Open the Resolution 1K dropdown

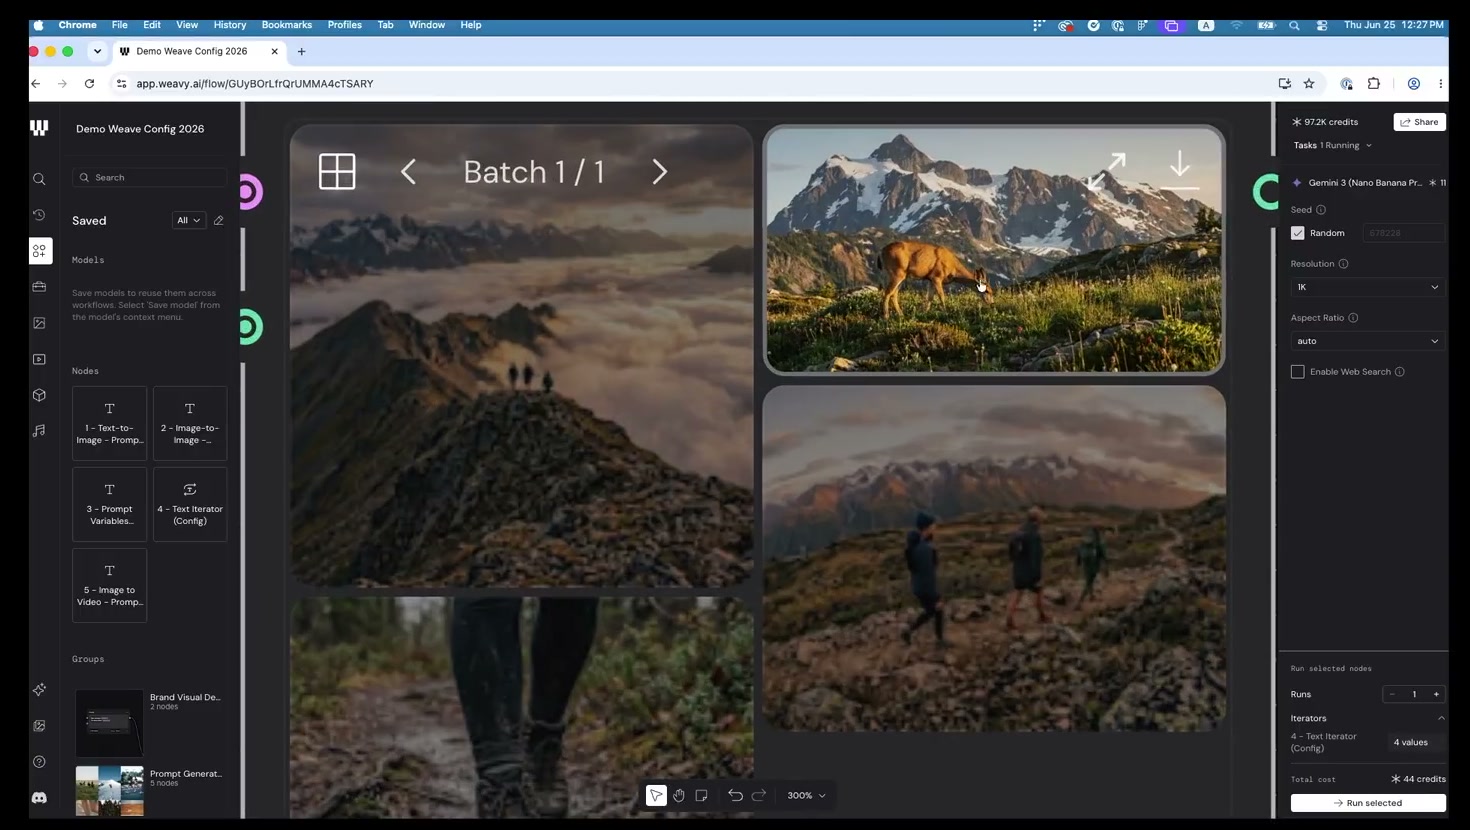tap(1368, 287)
